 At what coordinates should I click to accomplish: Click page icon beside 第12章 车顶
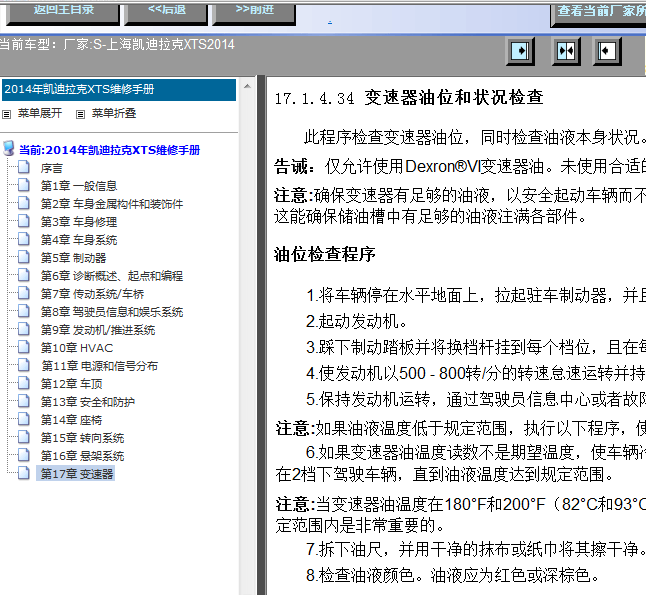coord(24,383)
